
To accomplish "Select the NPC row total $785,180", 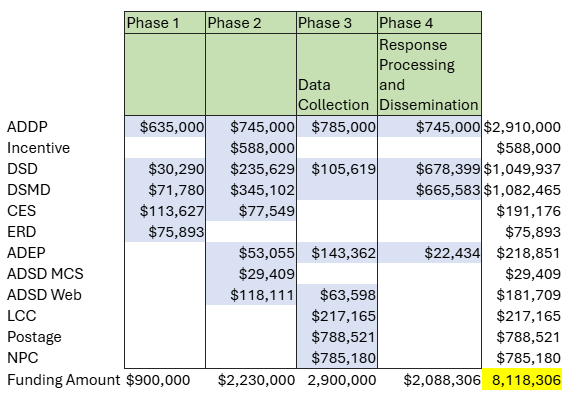I will pyautogui.click(x=528, y=358).
